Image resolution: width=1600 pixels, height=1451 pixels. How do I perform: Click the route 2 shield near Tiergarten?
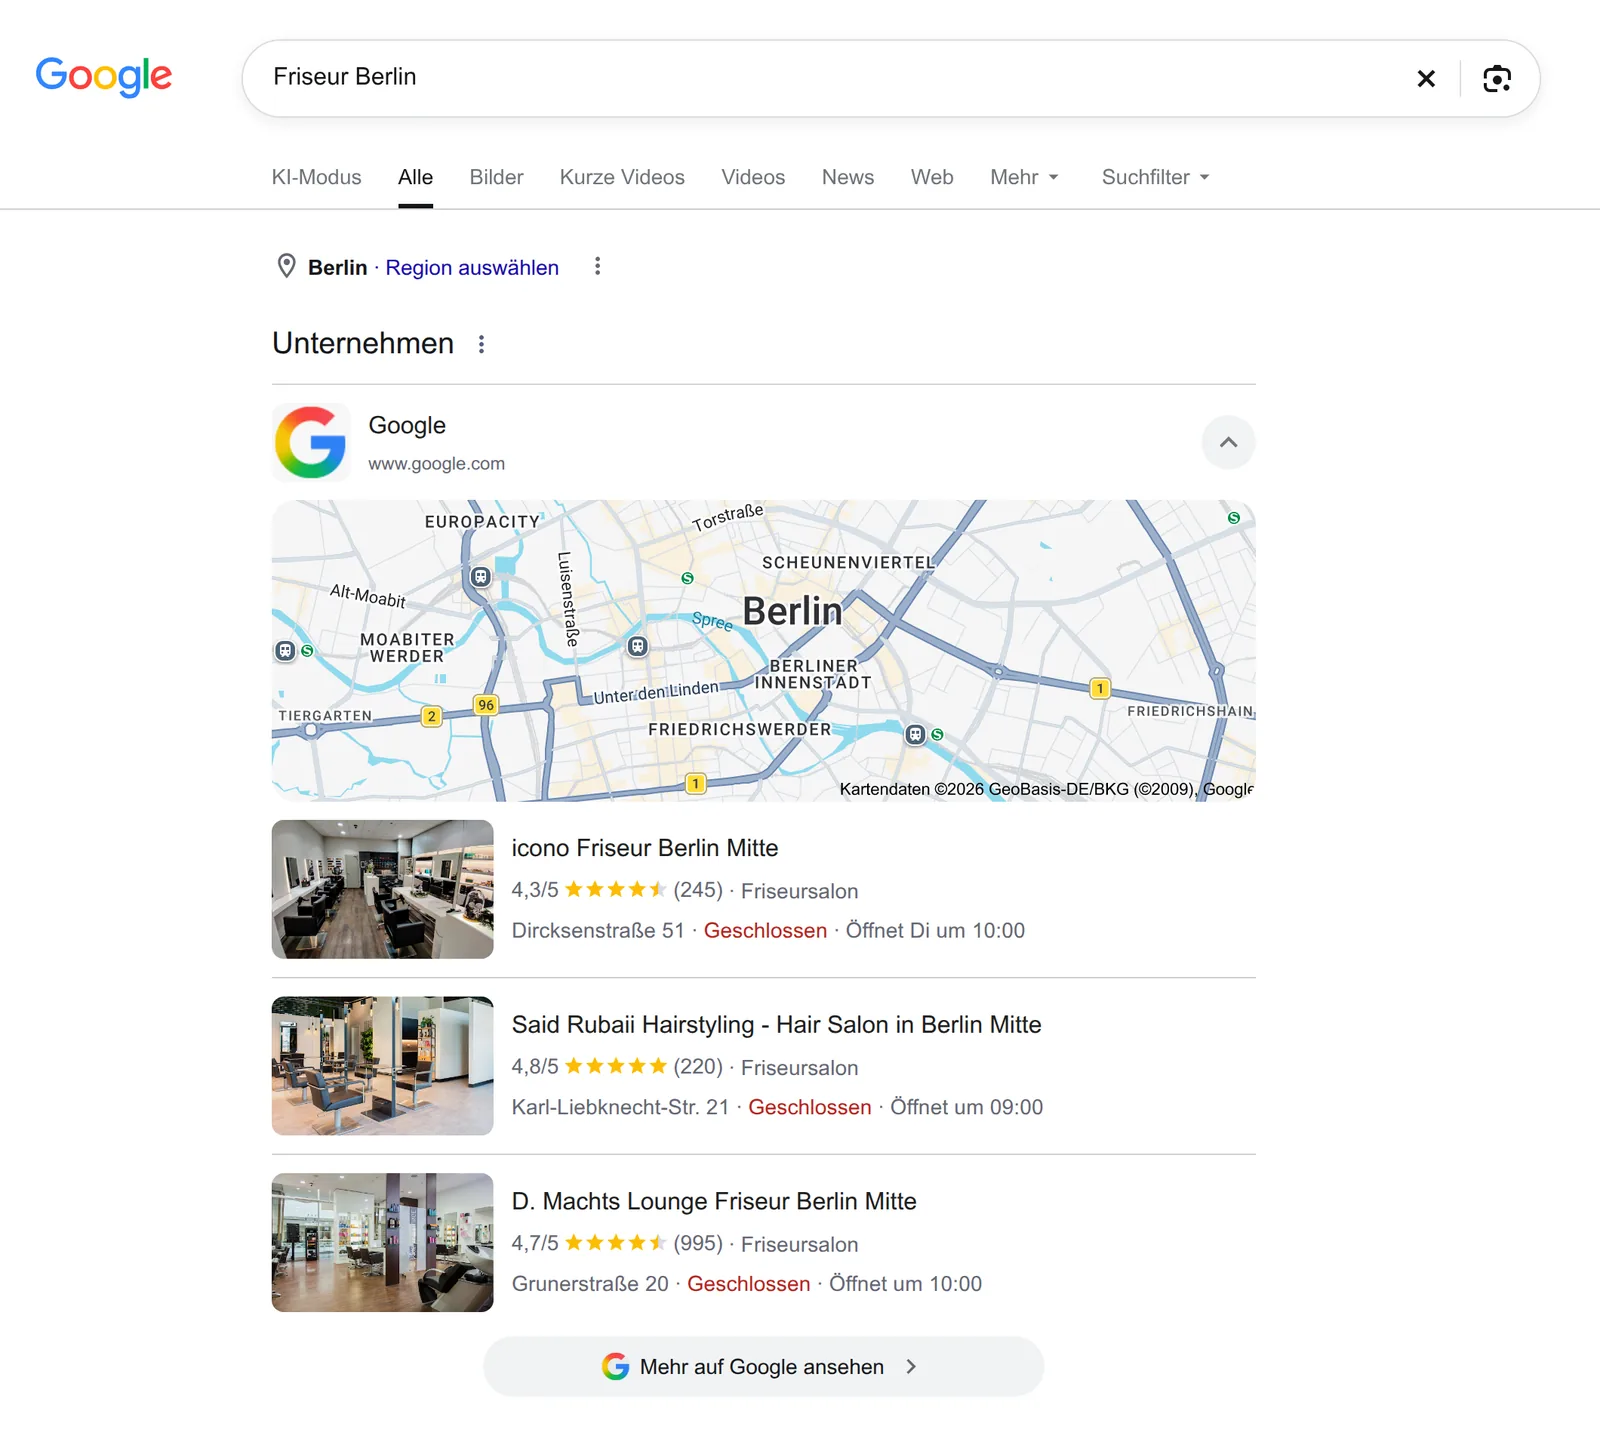click(431, 716)
